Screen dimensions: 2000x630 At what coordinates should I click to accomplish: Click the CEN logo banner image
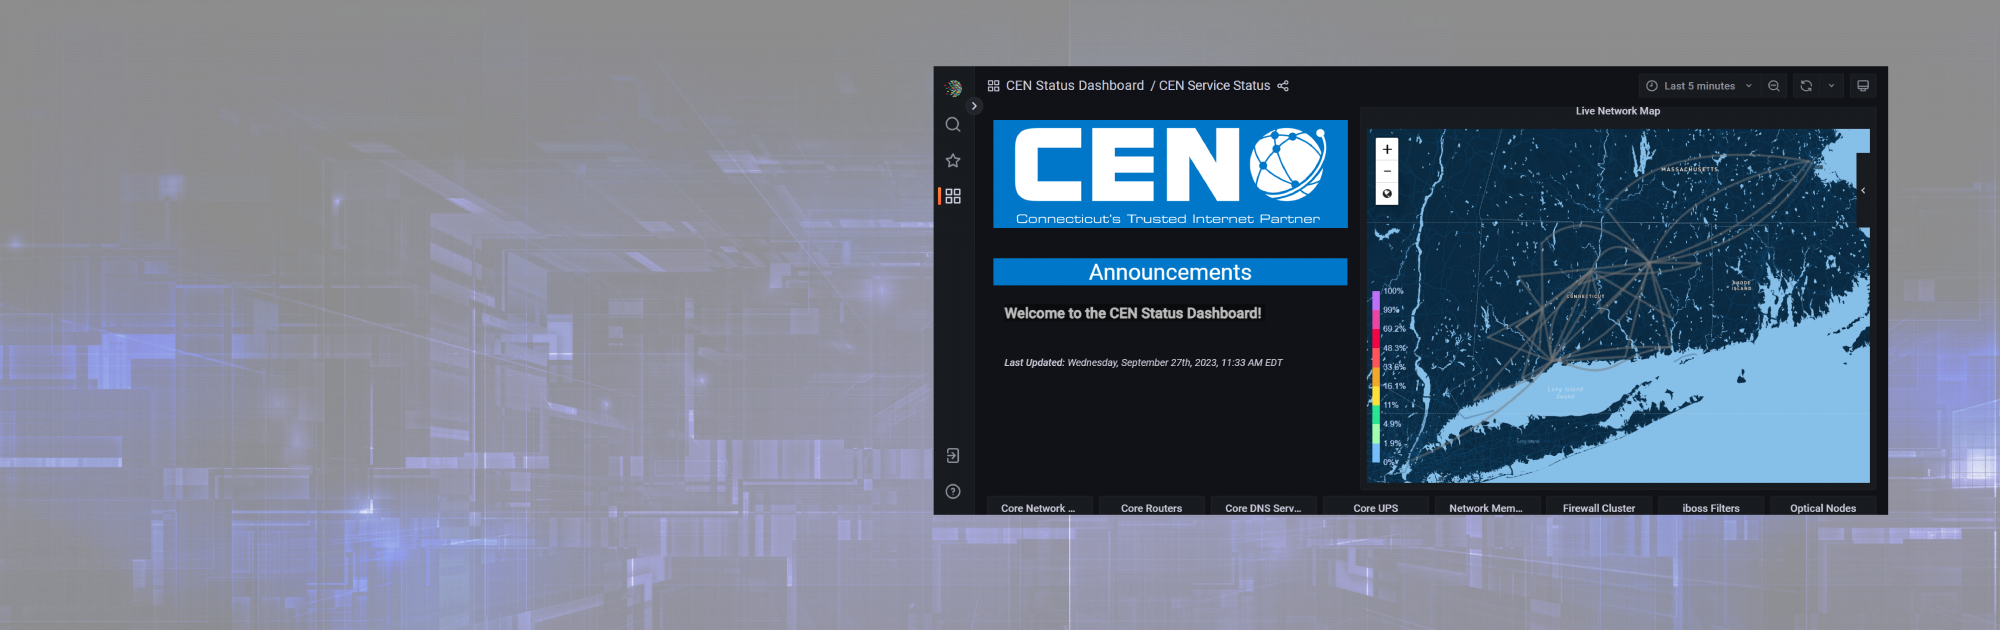(x=1170, y=174)
